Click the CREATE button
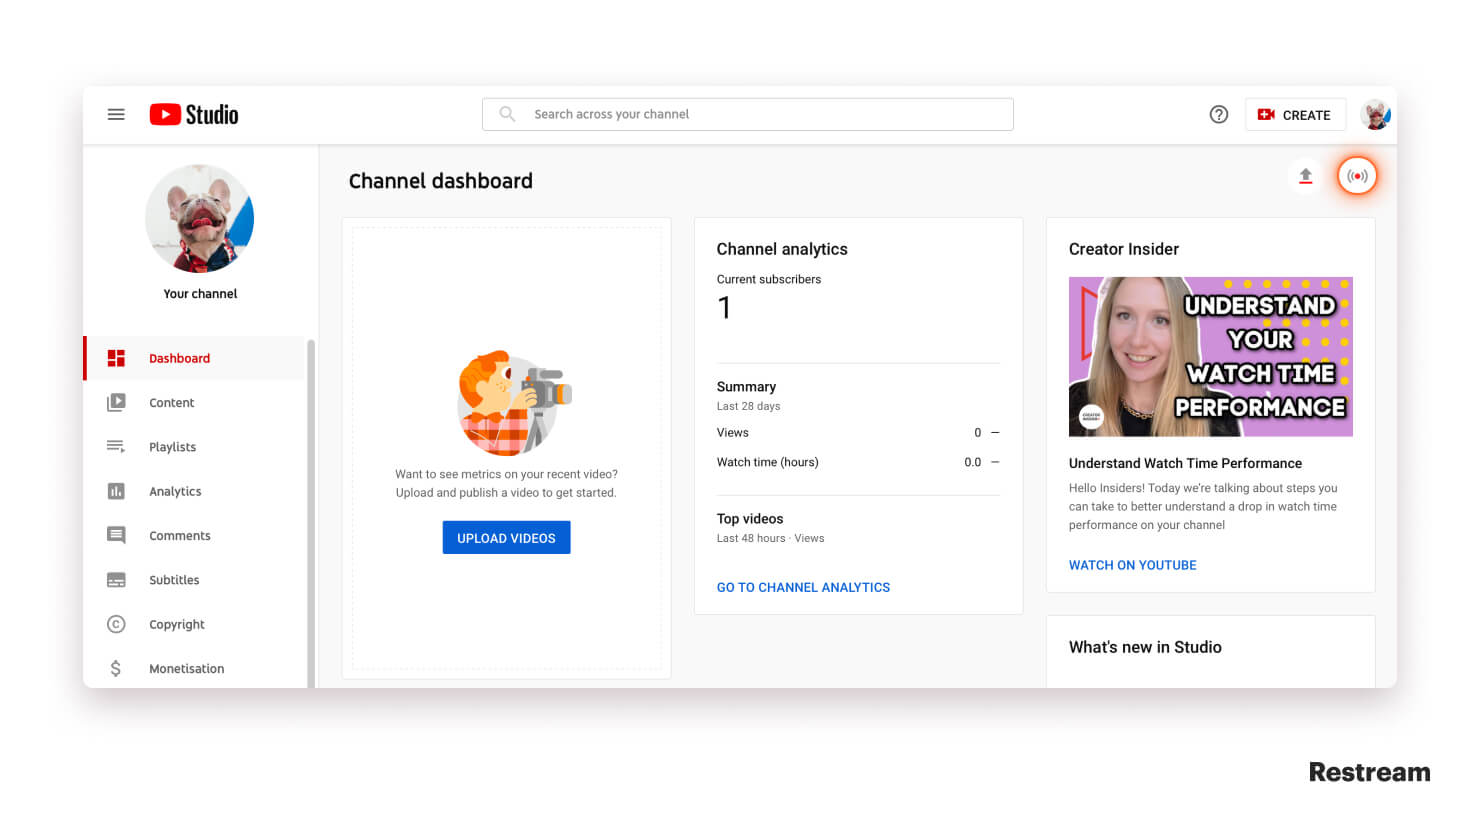1480x832 pixels. 1295,114
